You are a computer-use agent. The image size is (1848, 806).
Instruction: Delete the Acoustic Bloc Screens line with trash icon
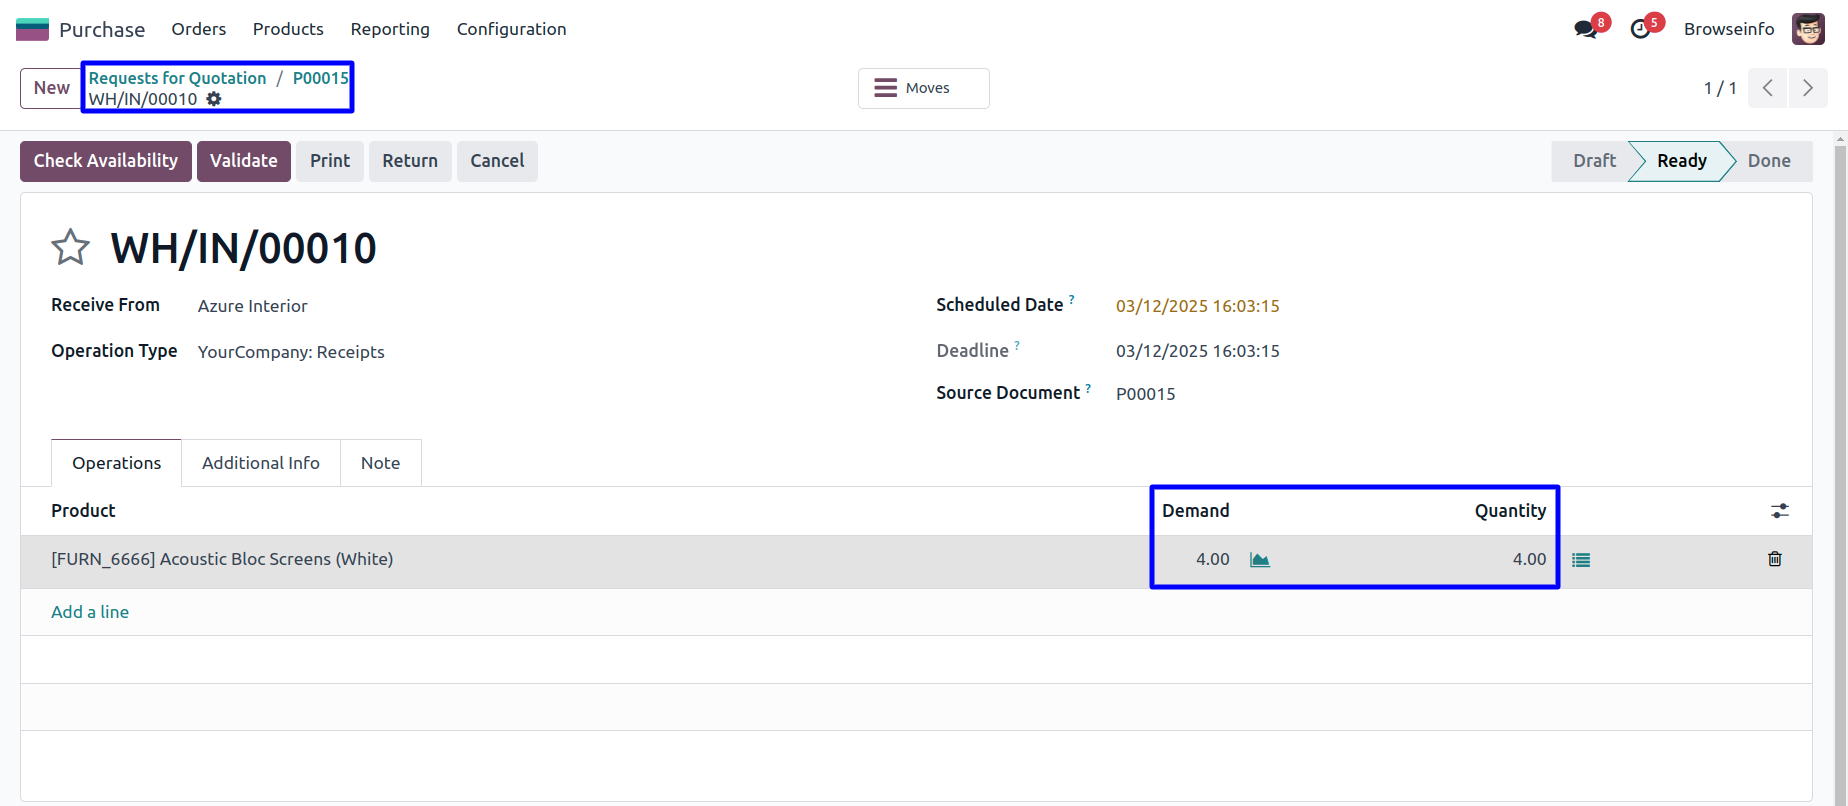click(x=1774, y=559)
